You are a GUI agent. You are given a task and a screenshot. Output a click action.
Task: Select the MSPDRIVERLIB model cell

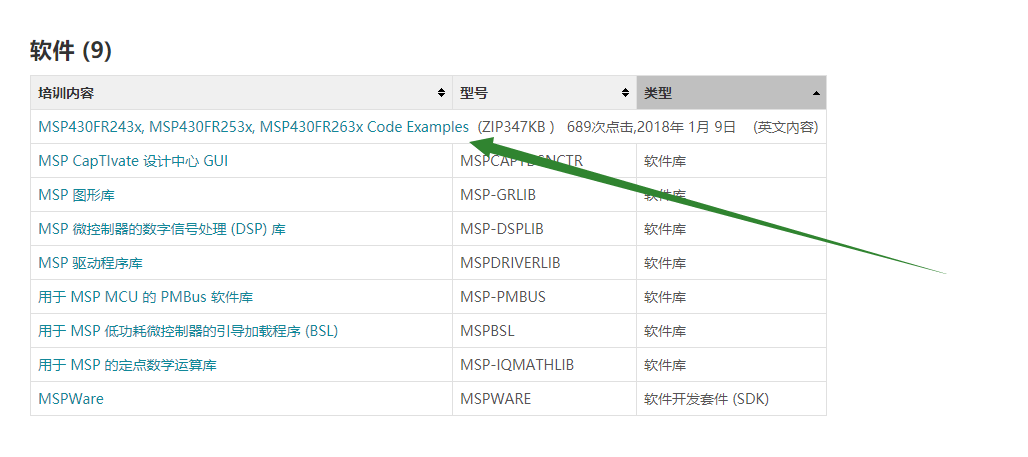pos(544,263)
